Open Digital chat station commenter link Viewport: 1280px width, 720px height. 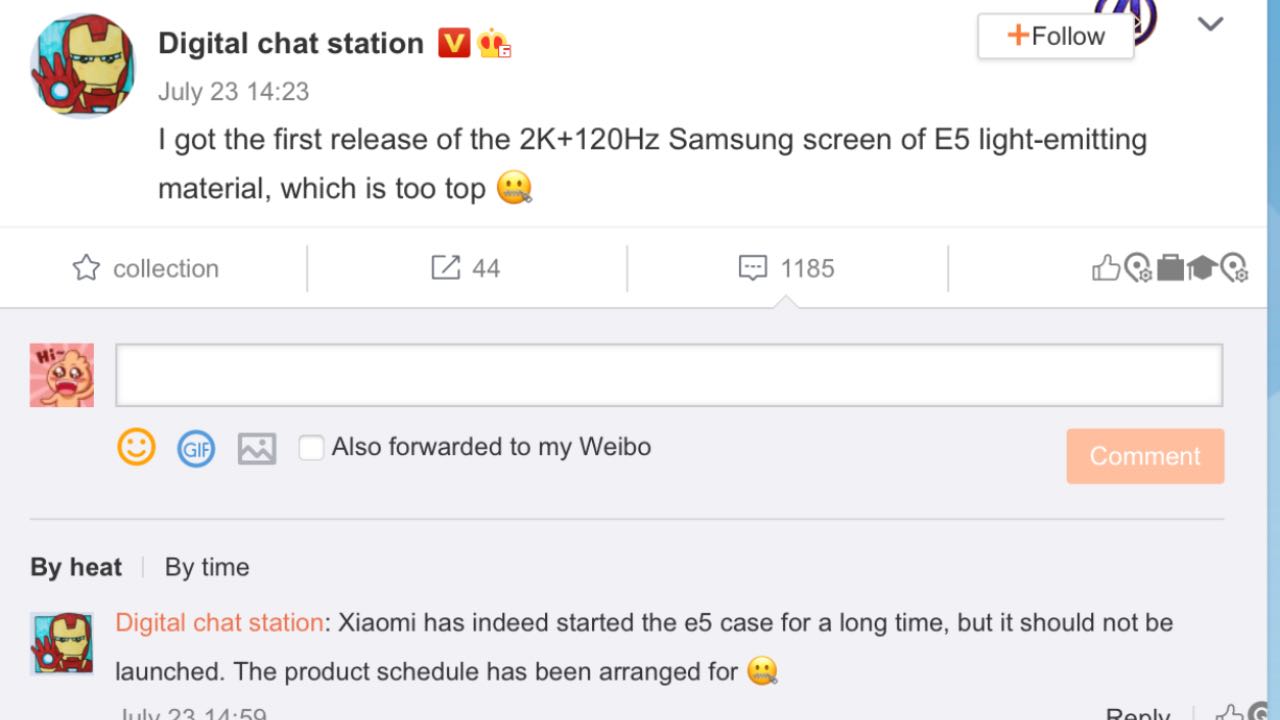tap(219, 622)
